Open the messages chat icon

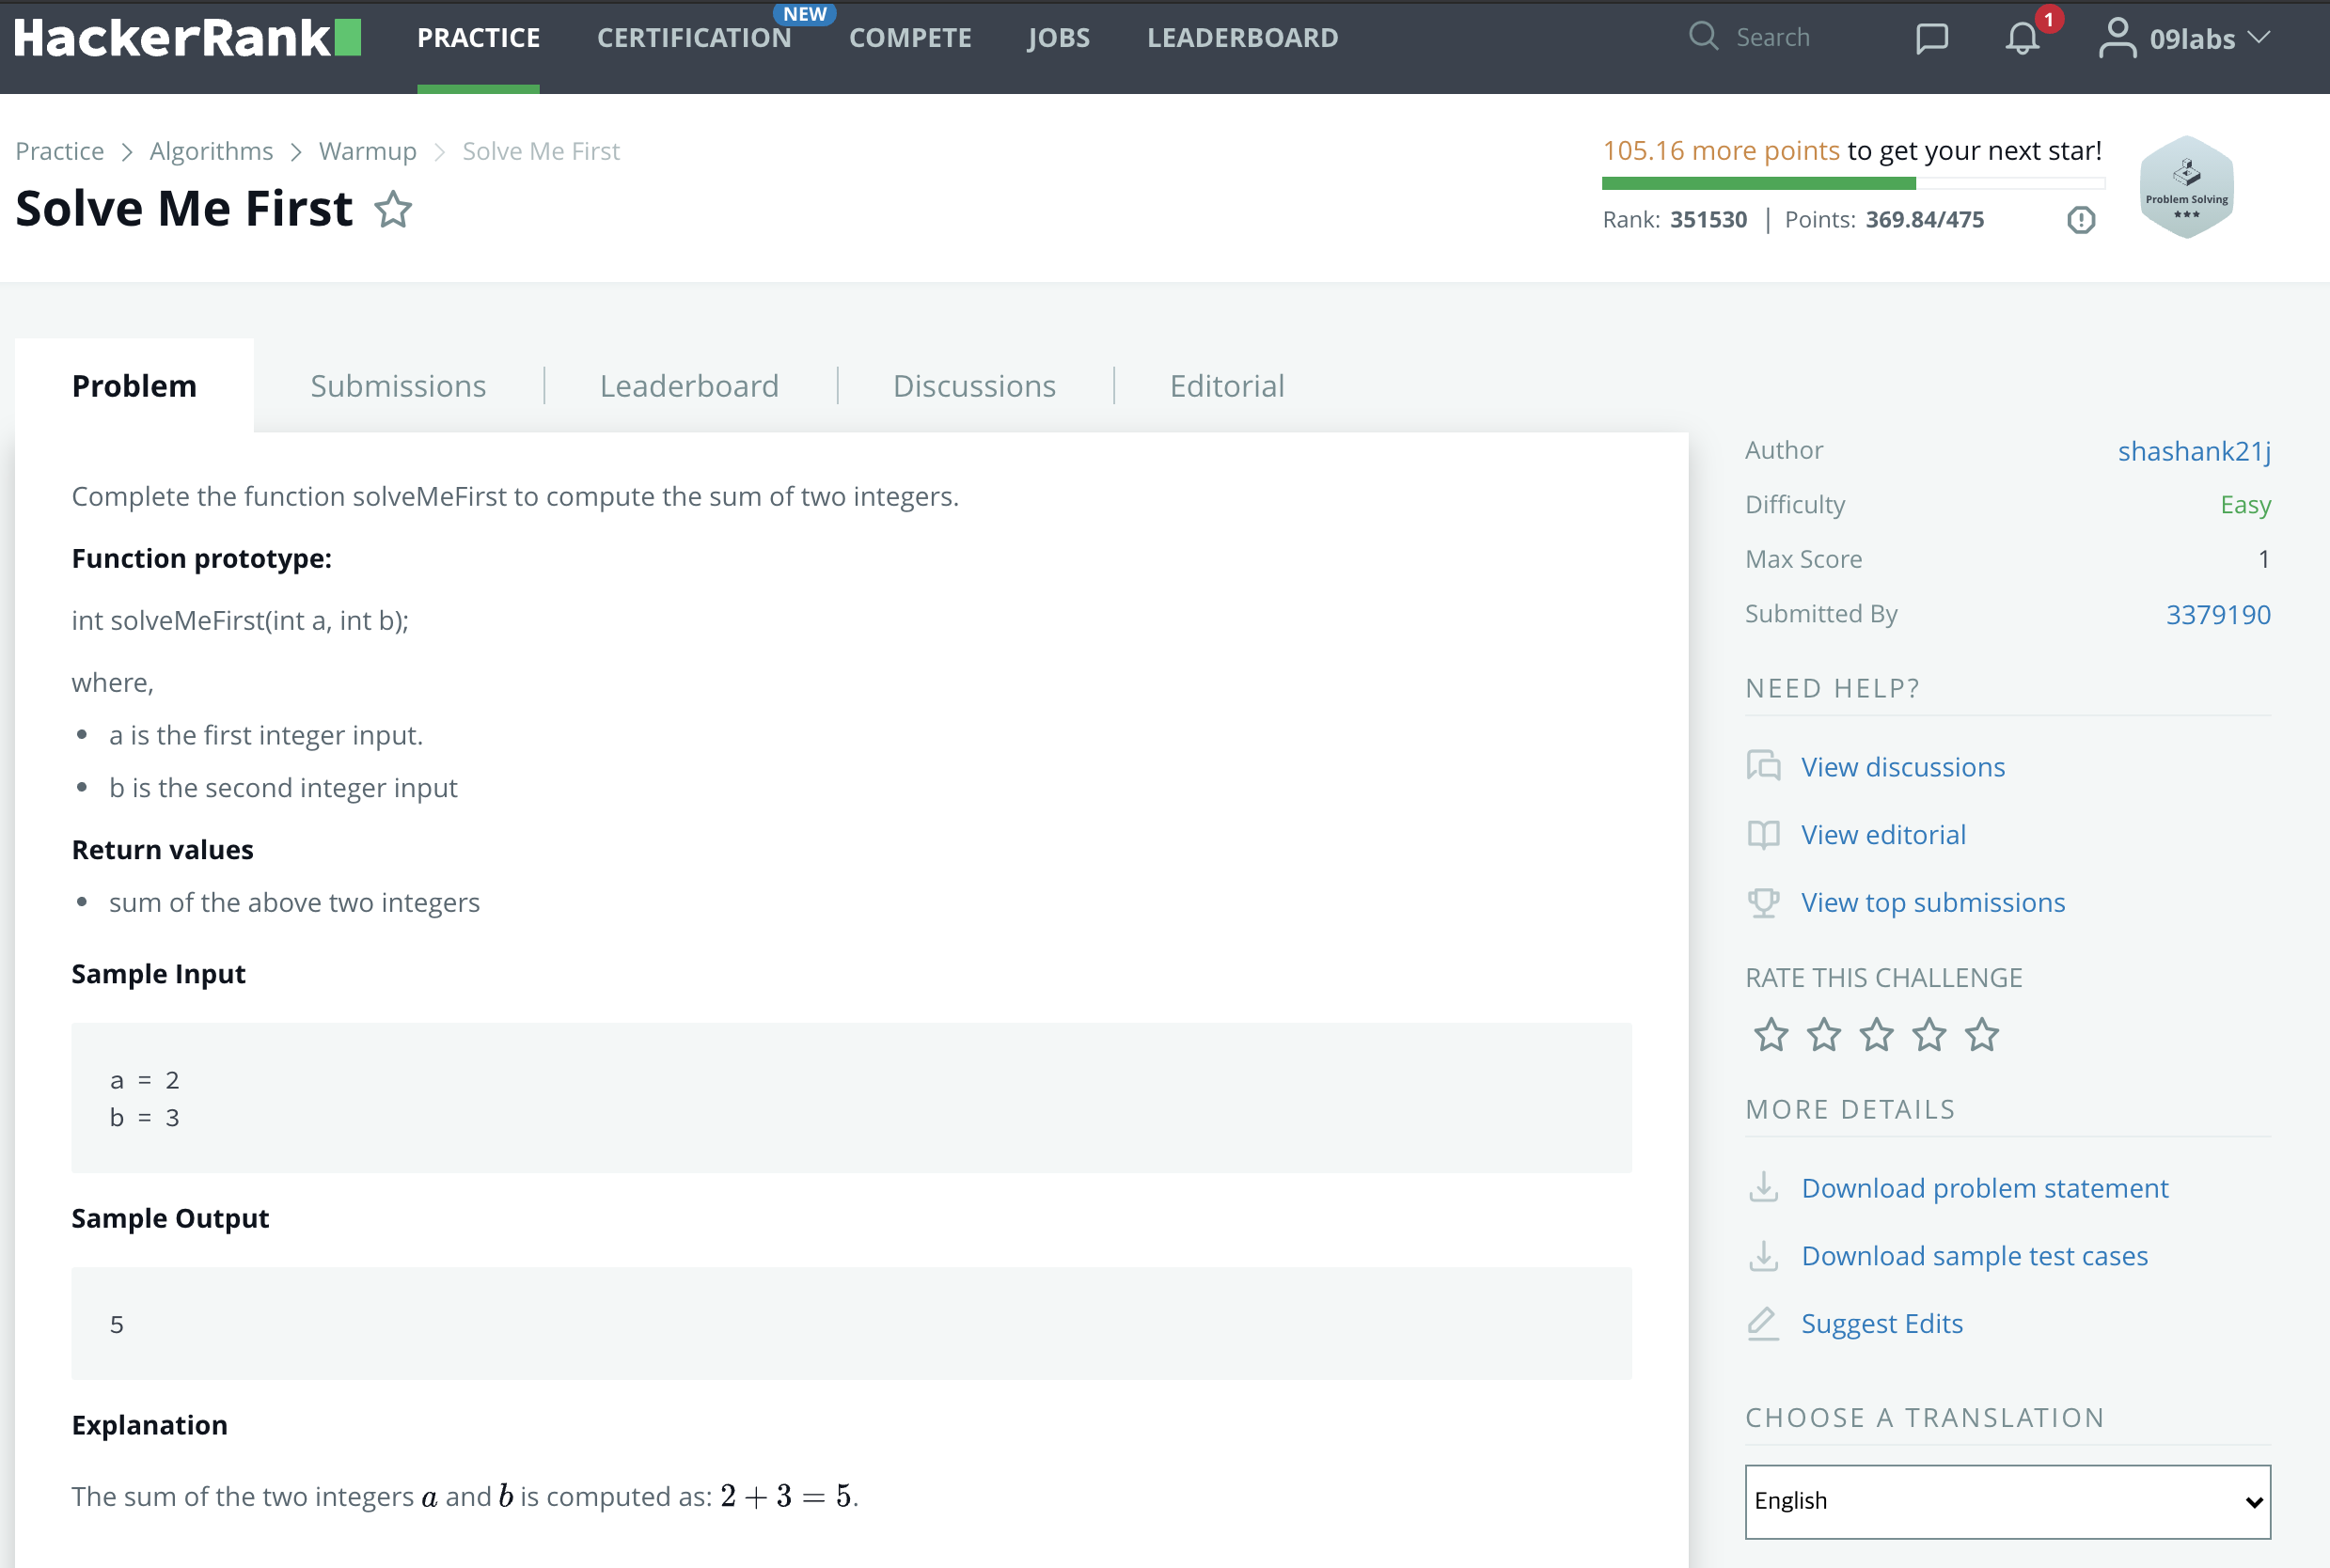(x=1931, y=38)
